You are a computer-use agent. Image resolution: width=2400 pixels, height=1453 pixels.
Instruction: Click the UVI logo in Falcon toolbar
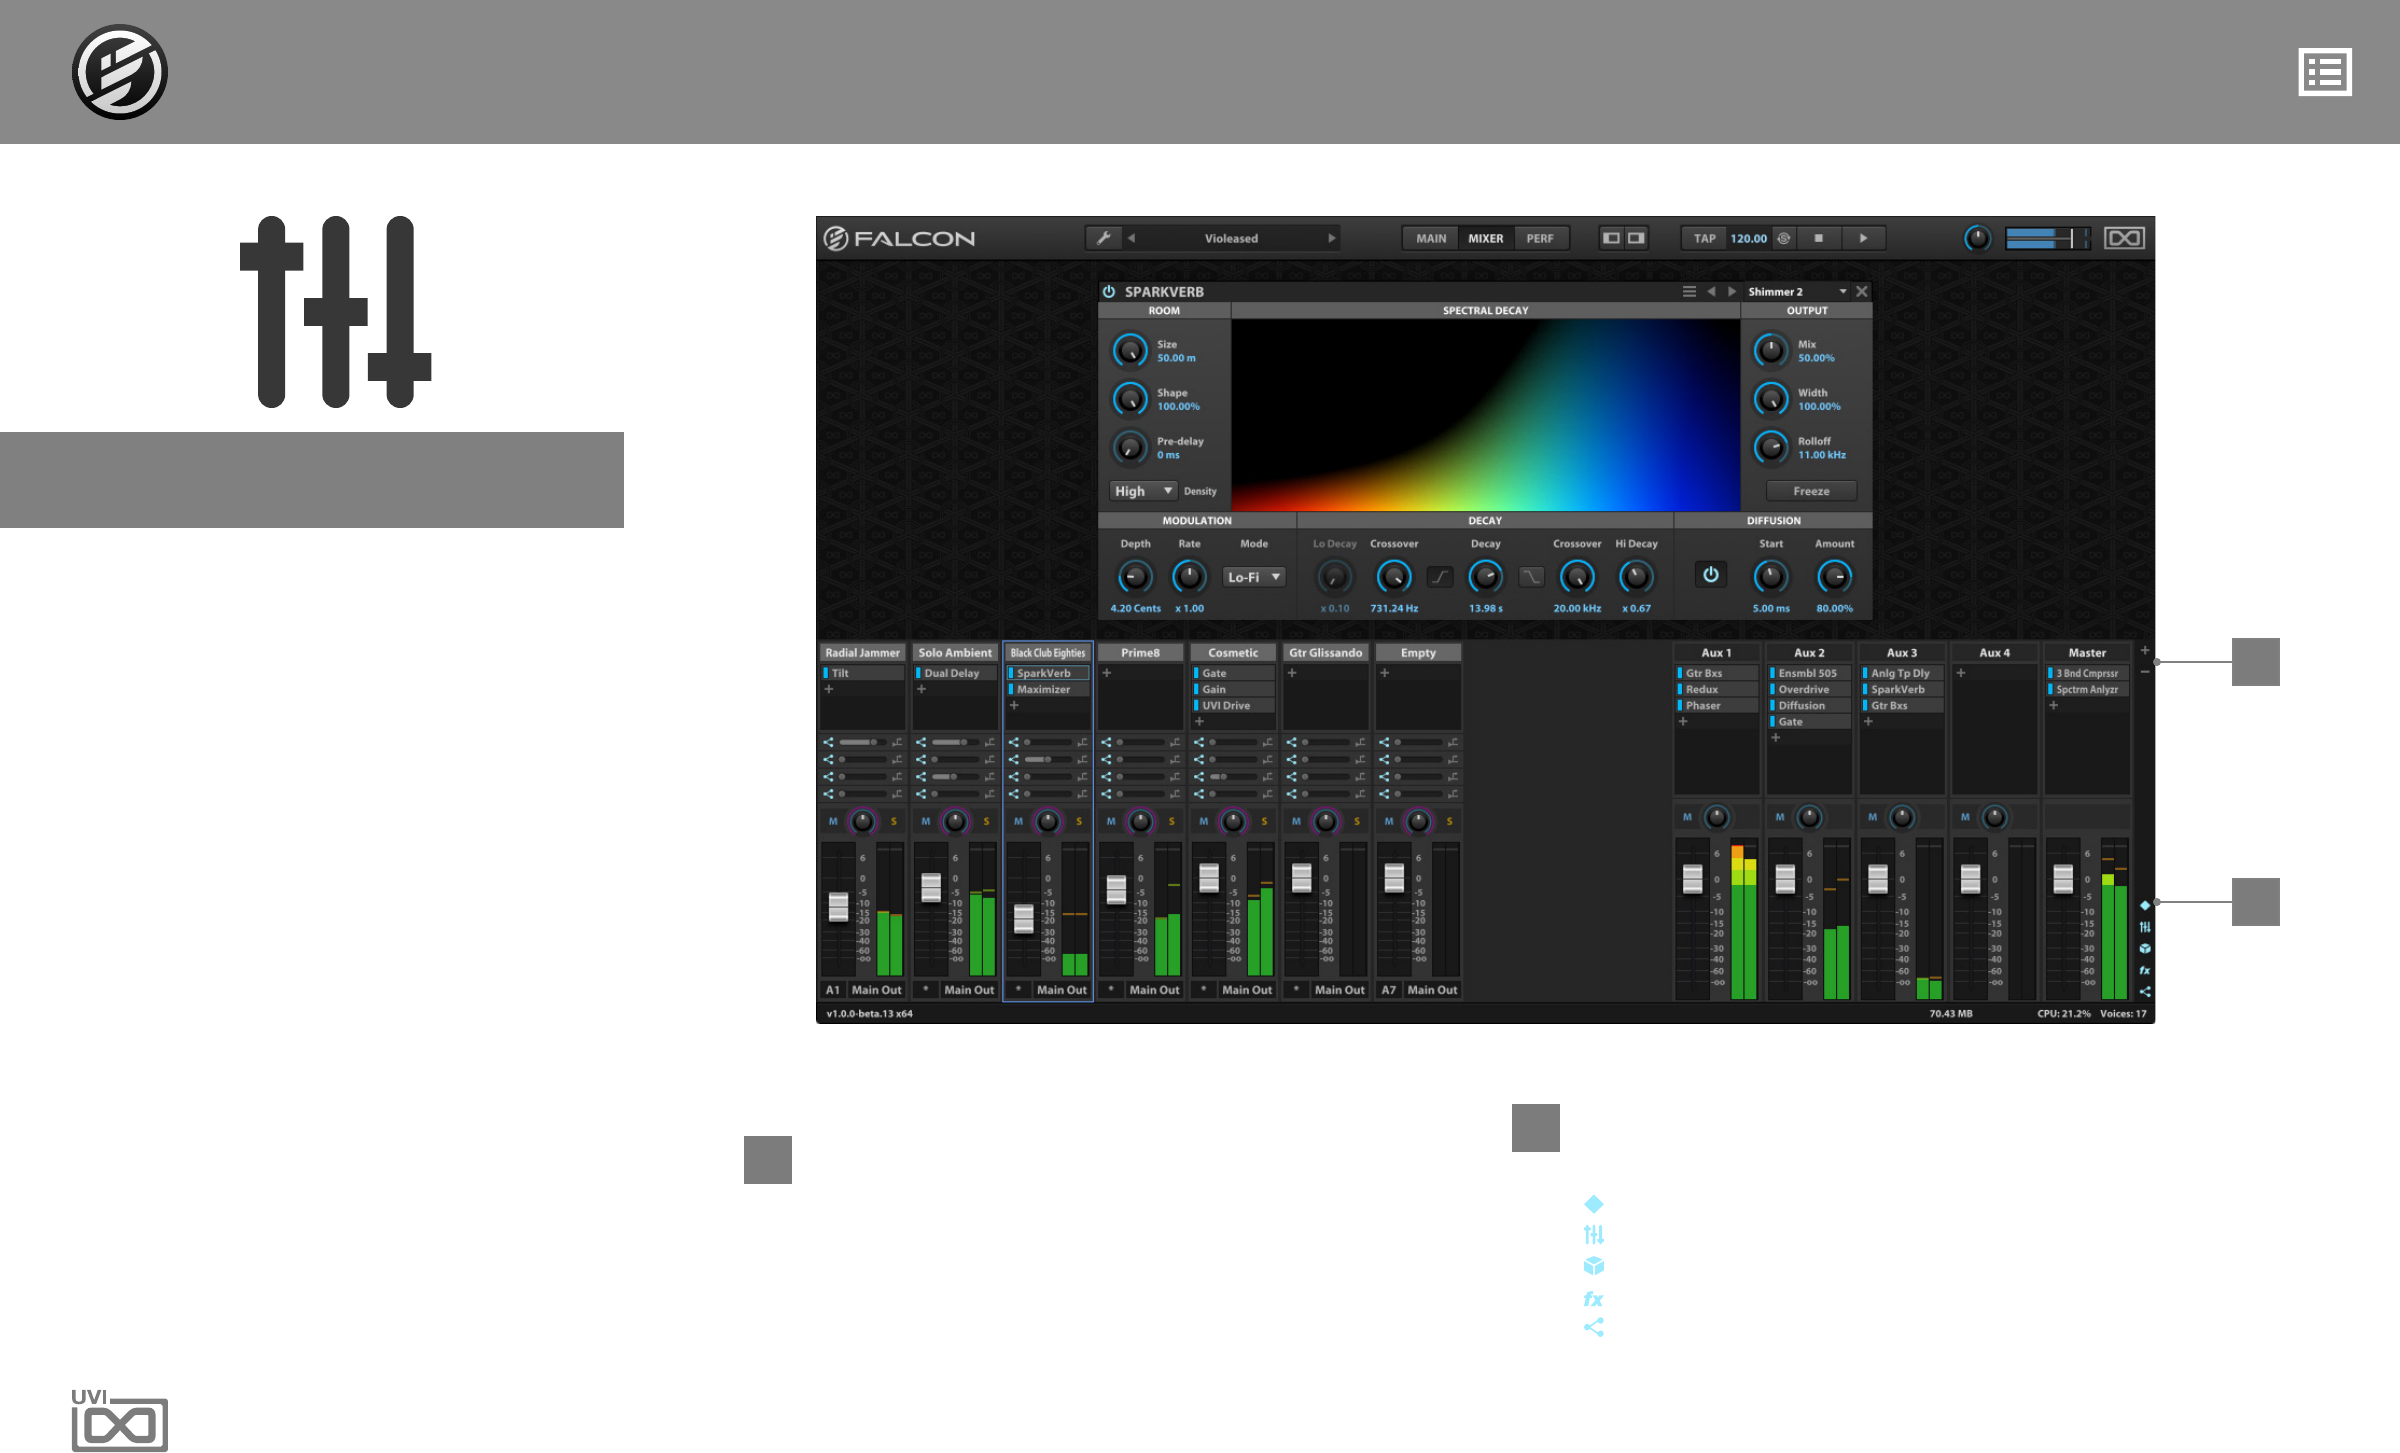tap(2124, 238)
